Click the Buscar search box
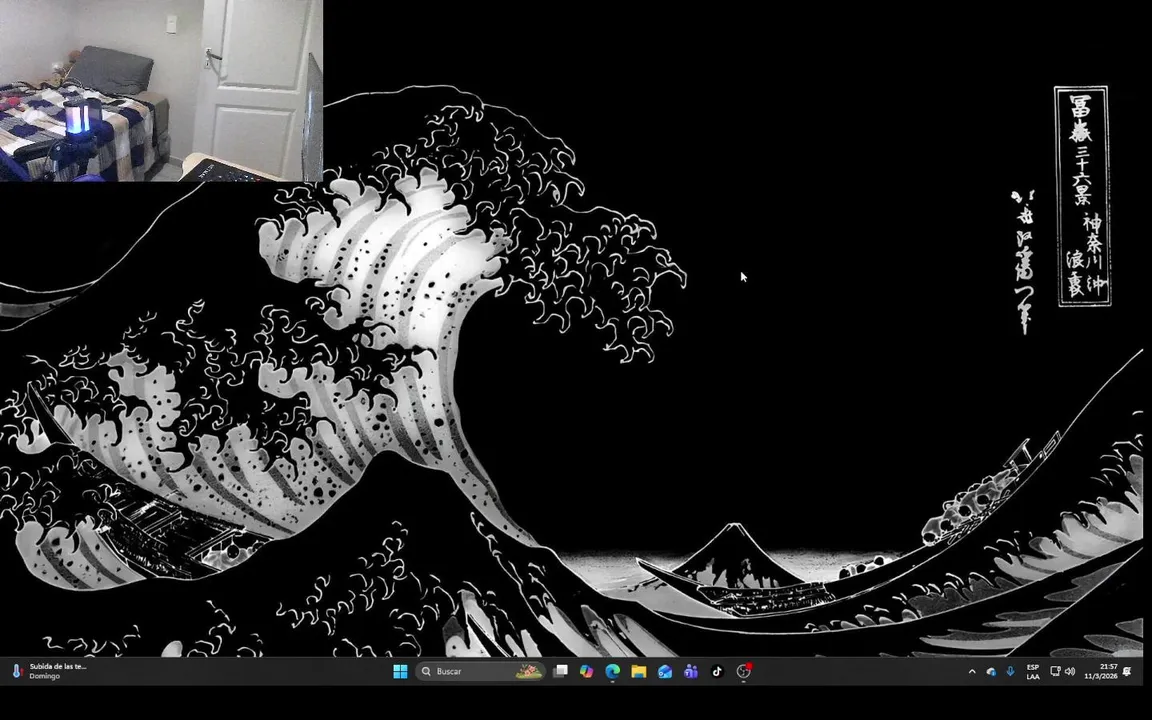This screenshot has width=1152, height=720. tap(480, 672)
